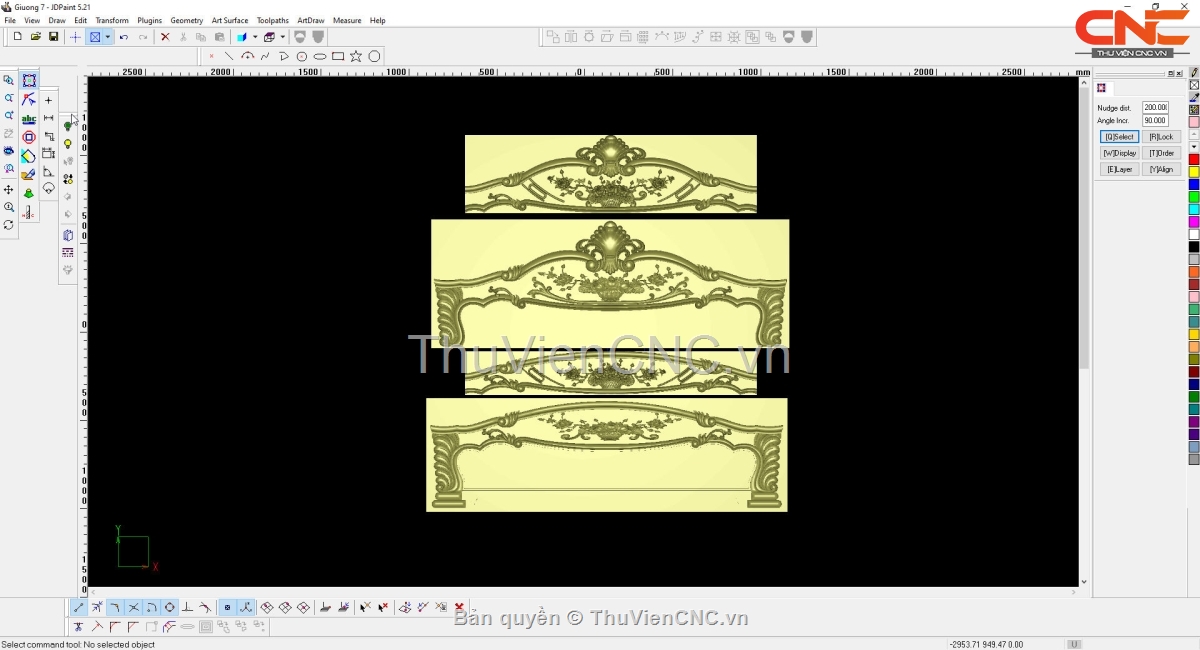Activate the object Select tool in left toolbar

tap(29, 80)
